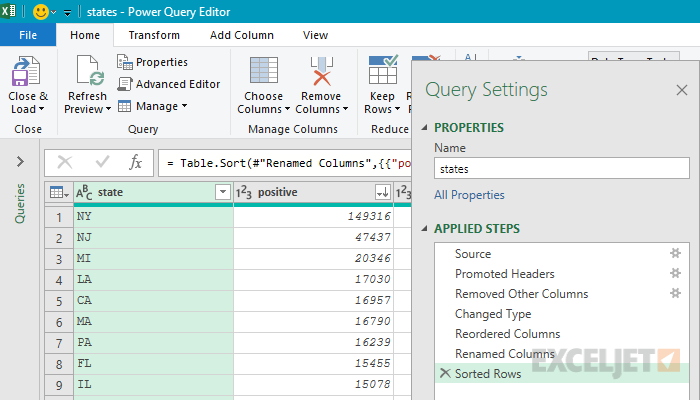Open the Add Column tab
Screen dimensions: 700x400
point(242,35)
